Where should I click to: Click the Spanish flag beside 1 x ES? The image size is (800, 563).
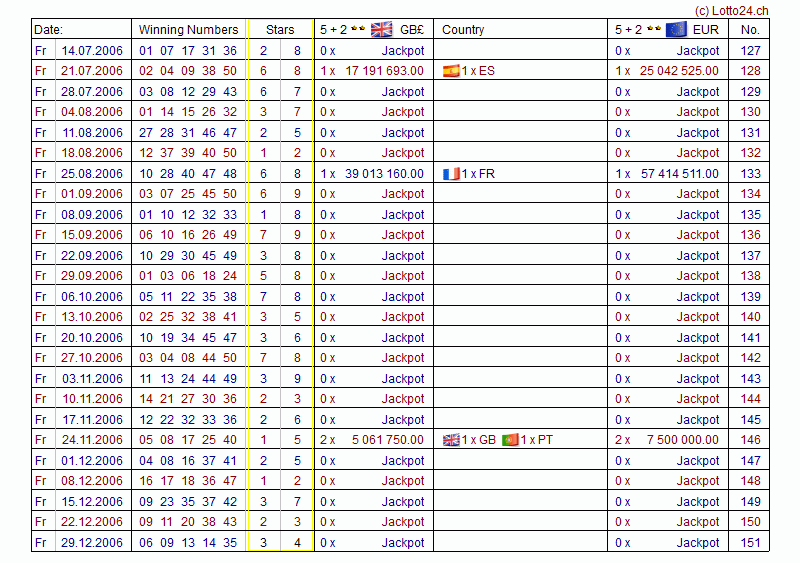[x=451, y=71]
